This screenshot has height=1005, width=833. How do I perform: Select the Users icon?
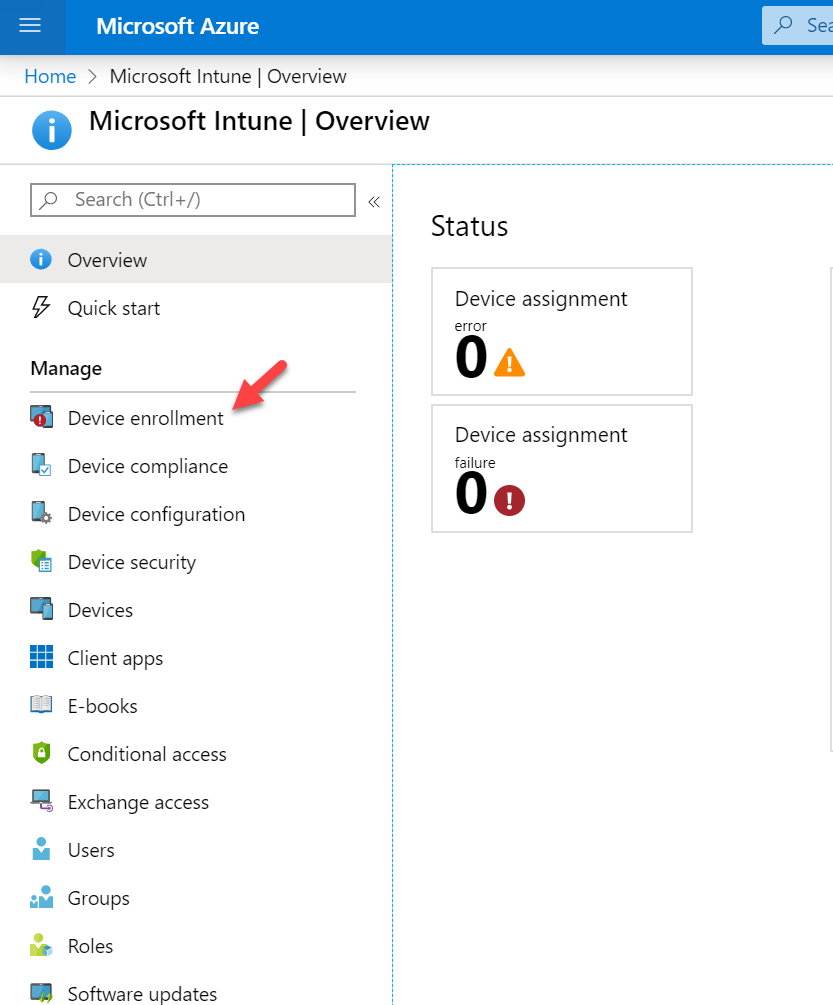click(42, 850)
